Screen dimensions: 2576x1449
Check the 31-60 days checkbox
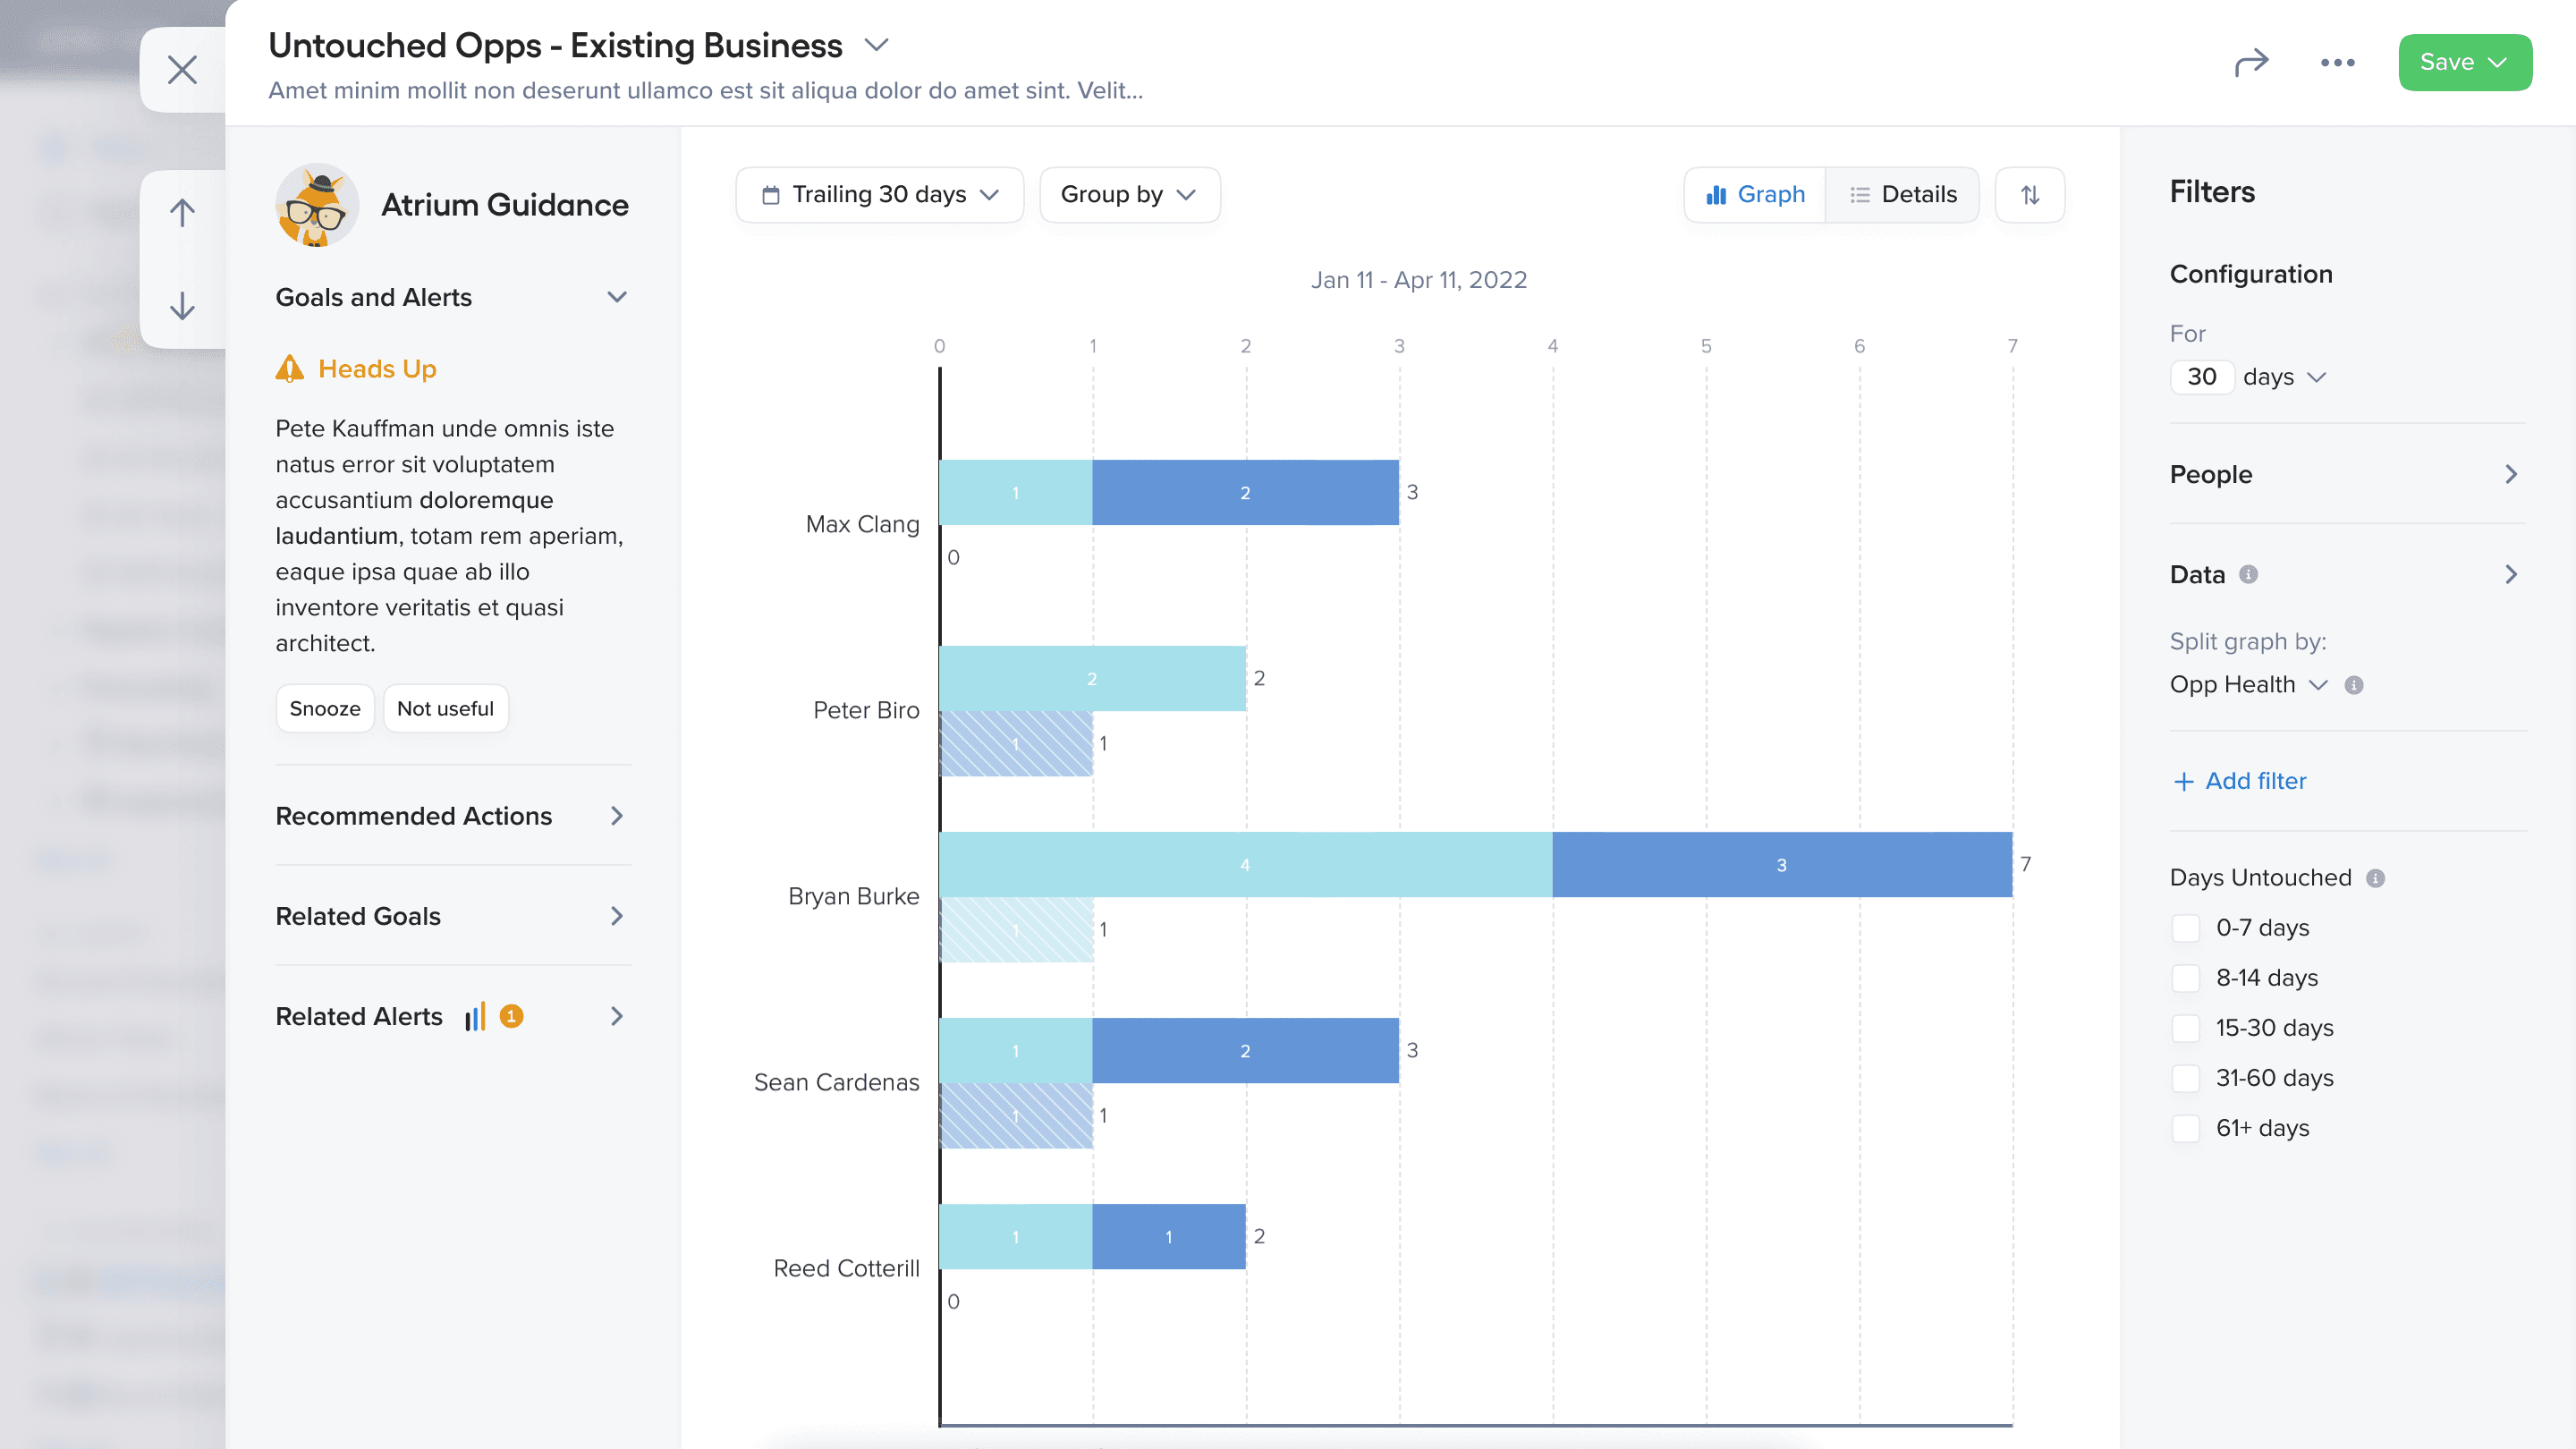click(x=2186, y=1078)
